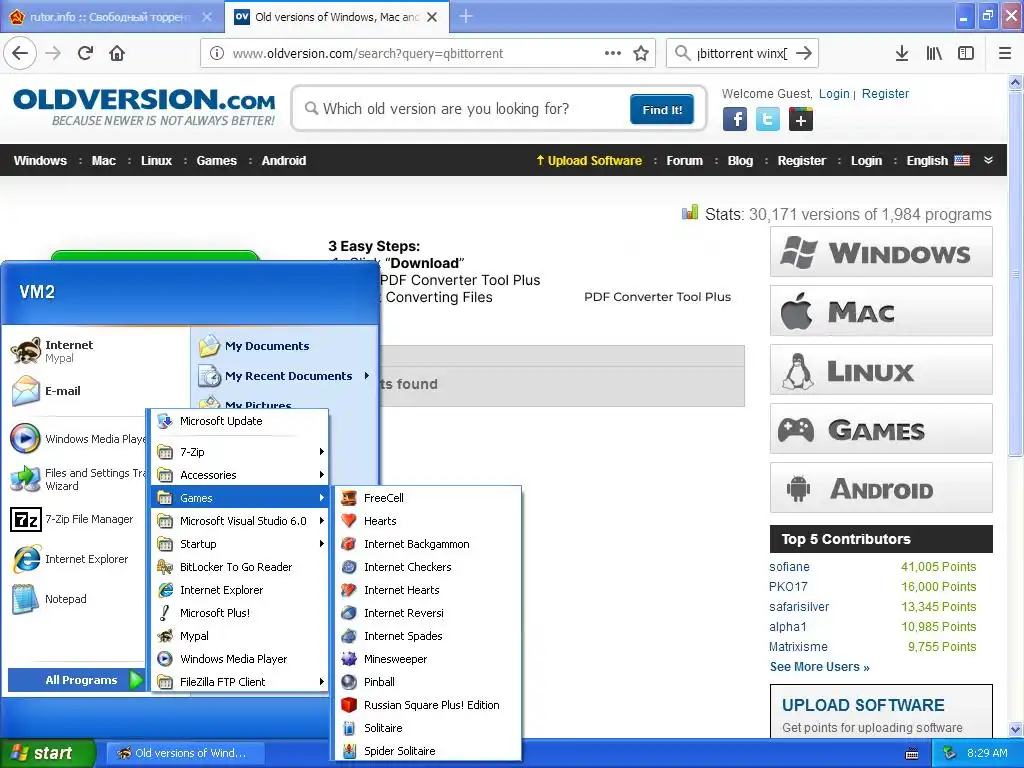Open Solitaire
The image size is (1024, 768).
[428, 728]
